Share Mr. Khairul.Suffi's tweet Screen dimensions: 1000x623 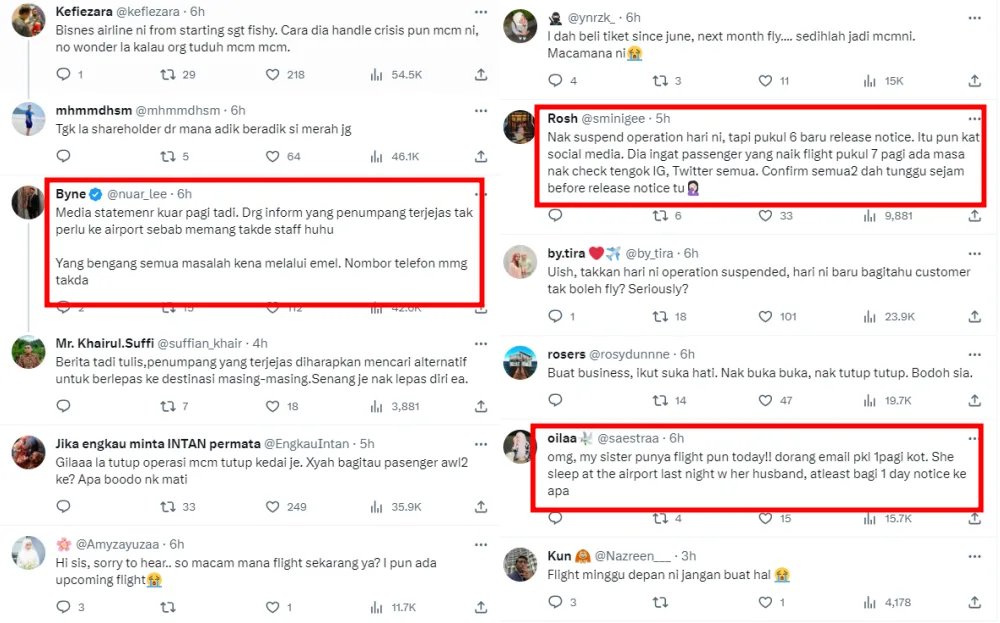pyautogui.click(x=479, y=406)
